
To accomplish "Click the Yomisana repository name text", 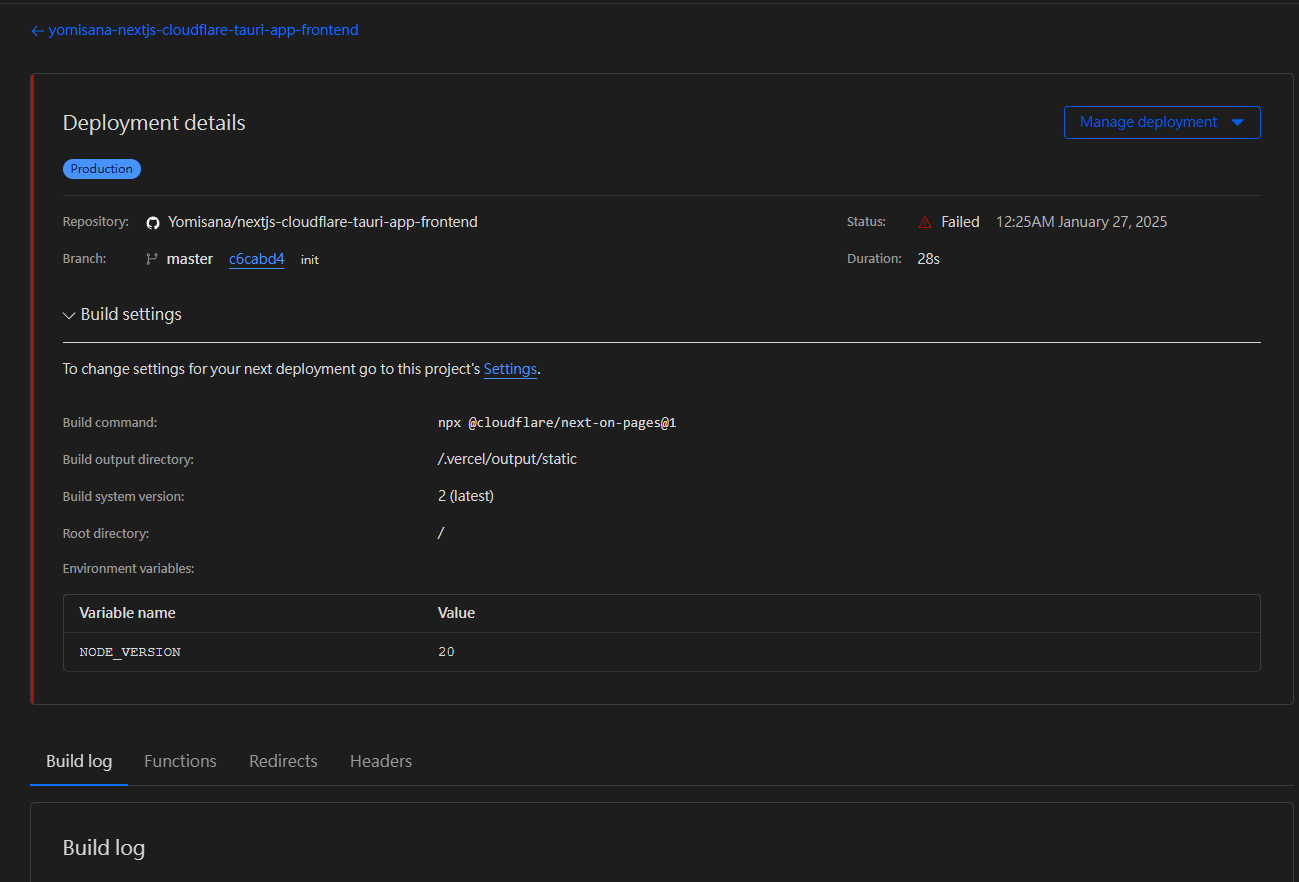I will click(322, 222).
